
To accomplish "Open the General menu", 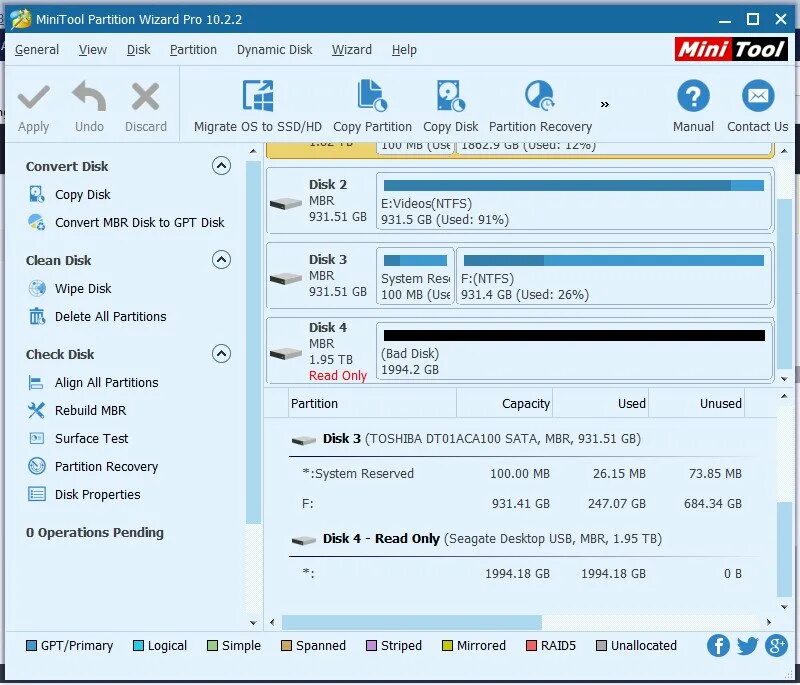I will pyautogui.click(x=37, y=49).
